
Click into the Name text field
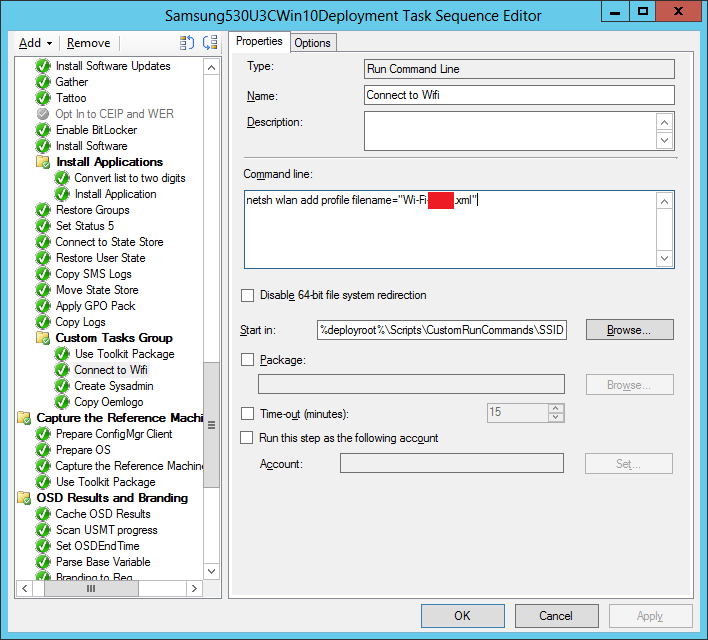coord(519,95)
